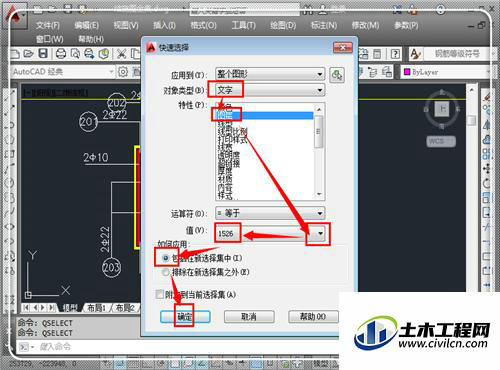The image size is (500, 370).
Task: Click the property list scrollbar thumb
Action: point(319,132)
